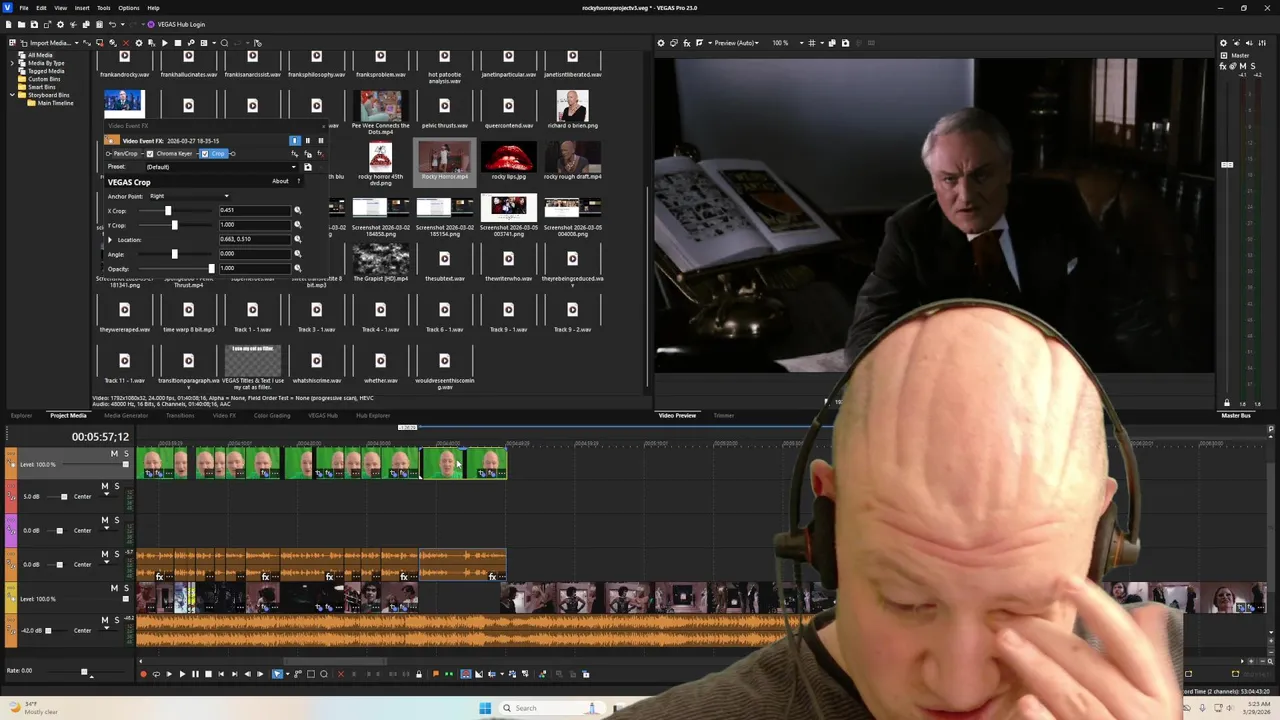Image resolution: width=1280 pixels, height=720 pixels.
Task: Expand the Media By Type tree node
Action: coord(12,63)
